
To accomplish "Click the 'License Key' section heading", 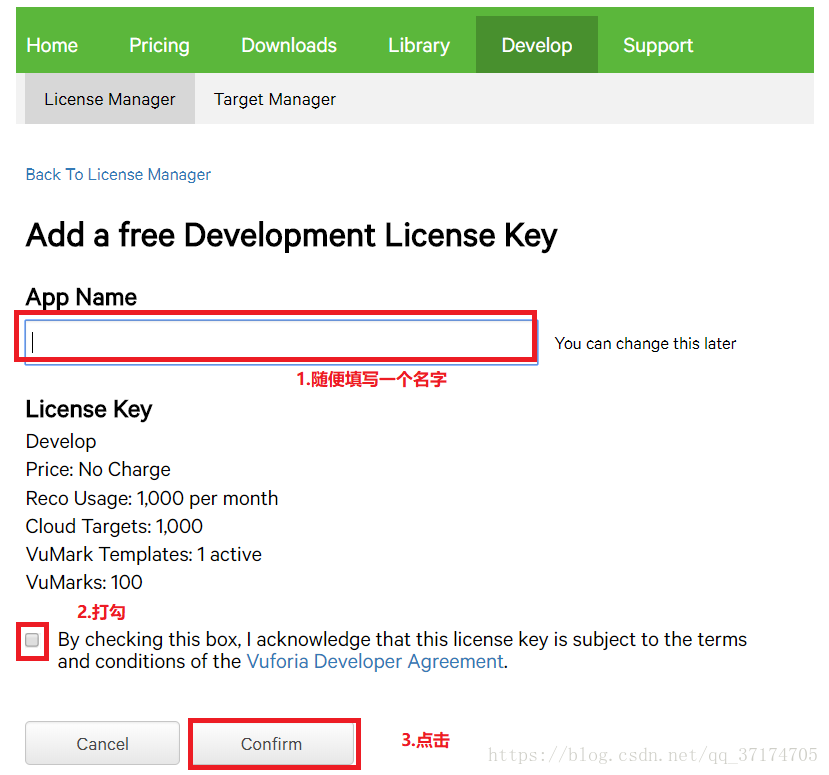I will tap(89, 410).
